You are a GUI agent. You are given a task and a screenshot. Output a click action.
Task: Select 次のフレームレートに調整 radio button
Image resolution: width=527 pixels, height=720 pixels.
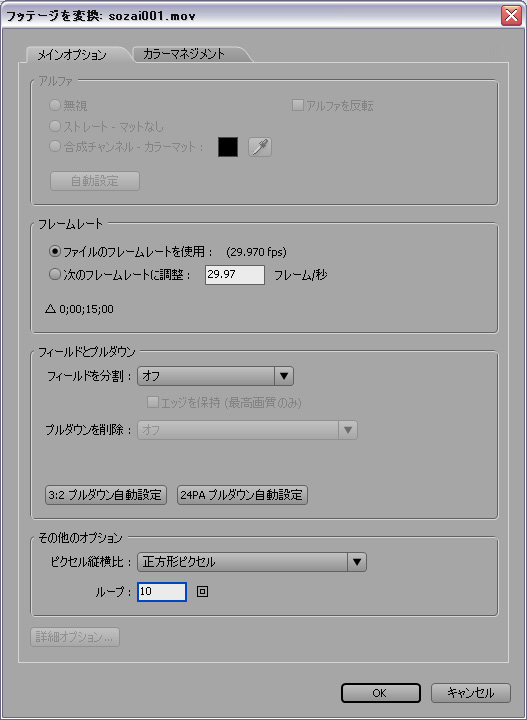(55, 275)
